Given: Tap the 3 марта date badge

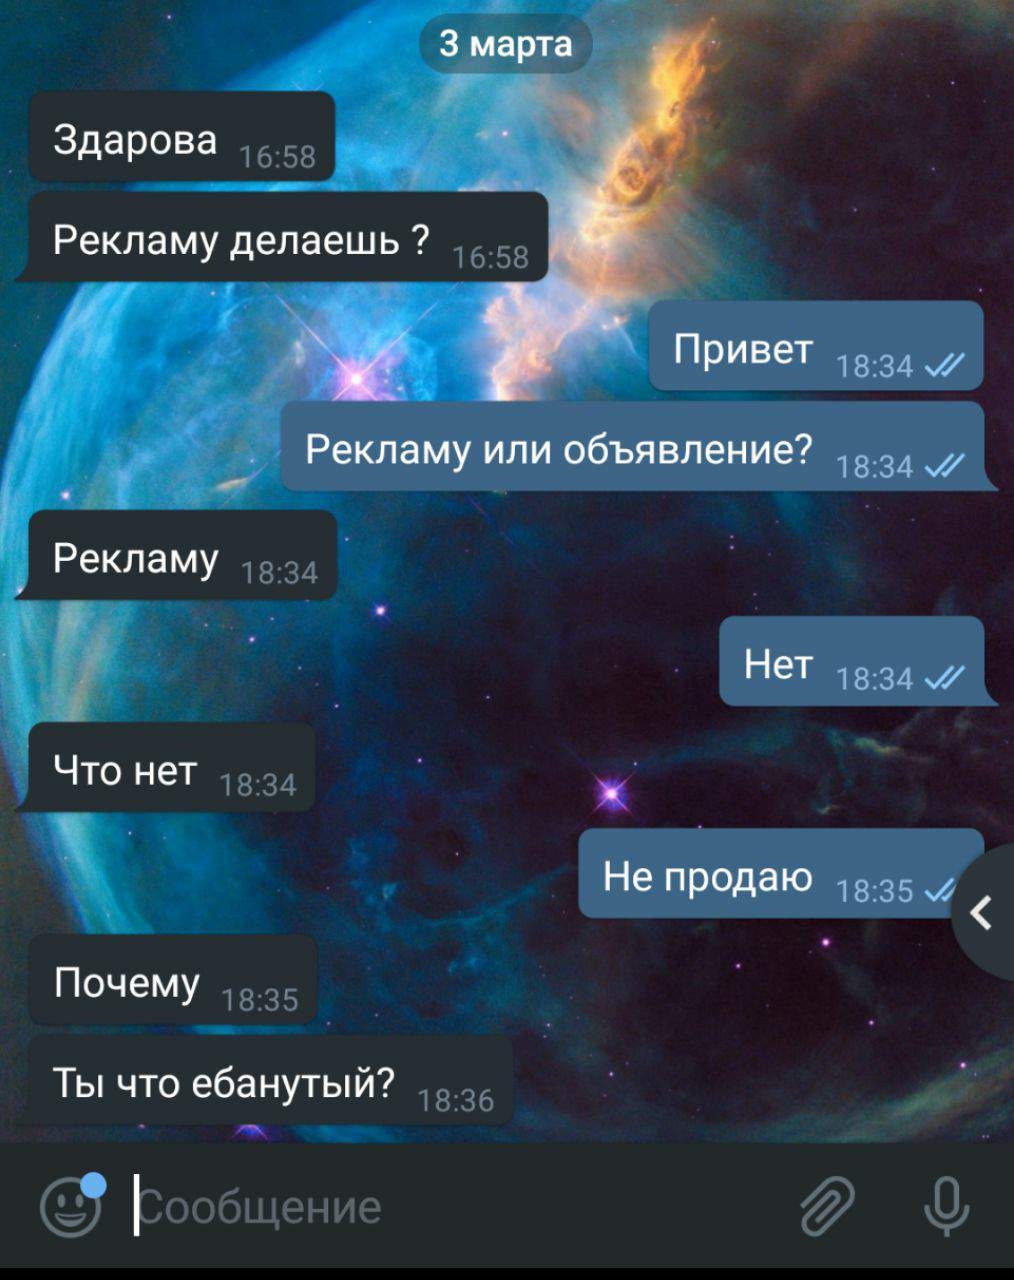Looking at the screenshot, I should 506,44.
